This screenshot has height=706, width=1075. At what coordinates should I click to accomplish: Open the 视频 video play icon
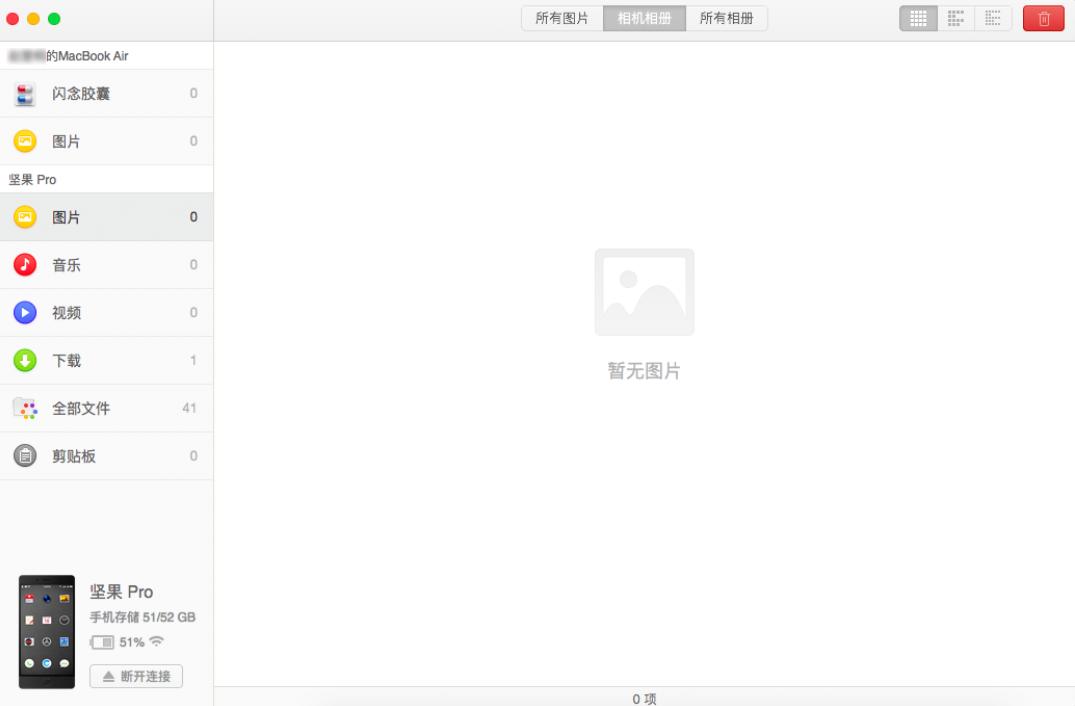(25, 313)
